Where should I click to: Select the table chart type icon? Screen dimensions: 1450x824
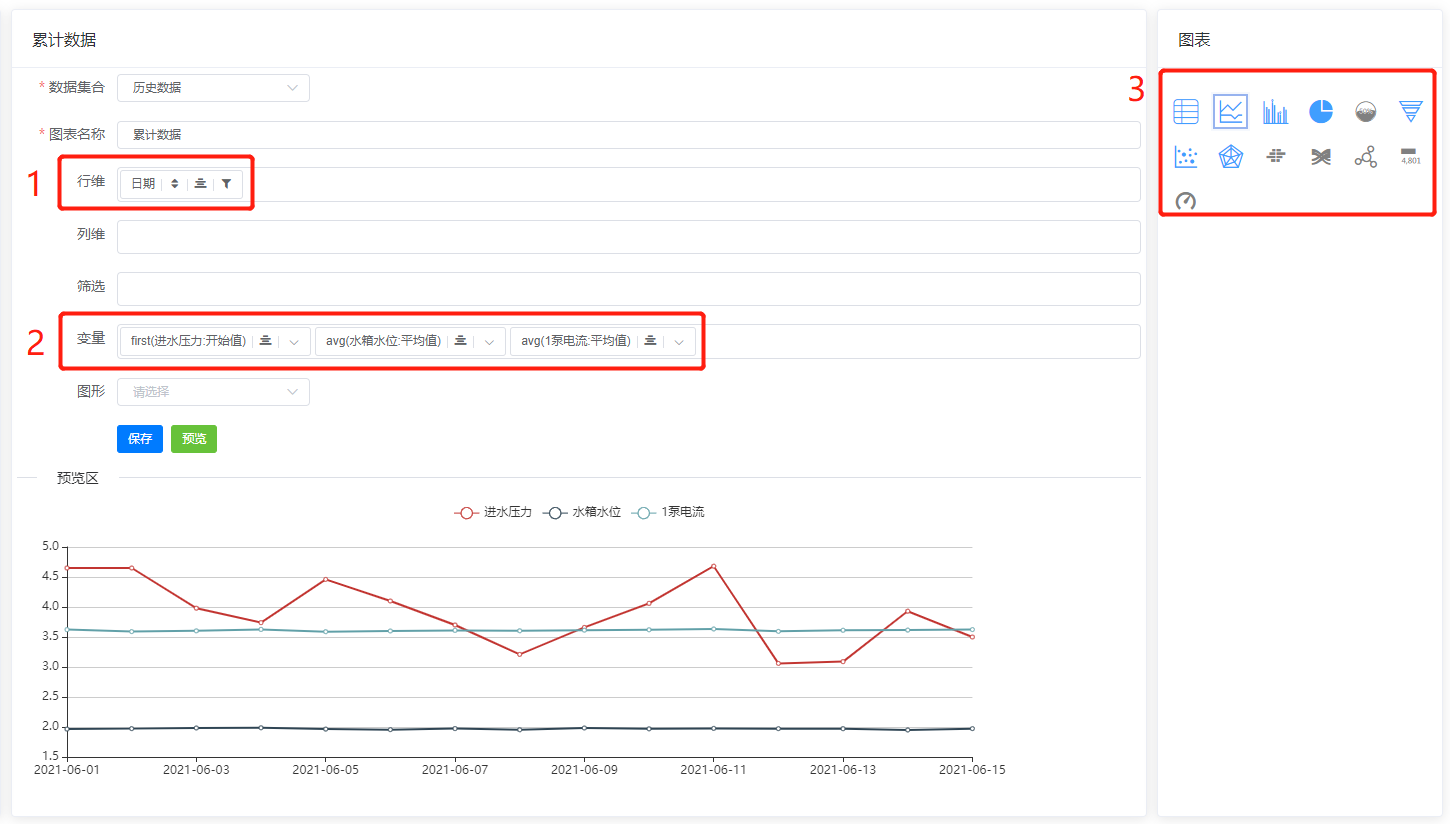1185,112
